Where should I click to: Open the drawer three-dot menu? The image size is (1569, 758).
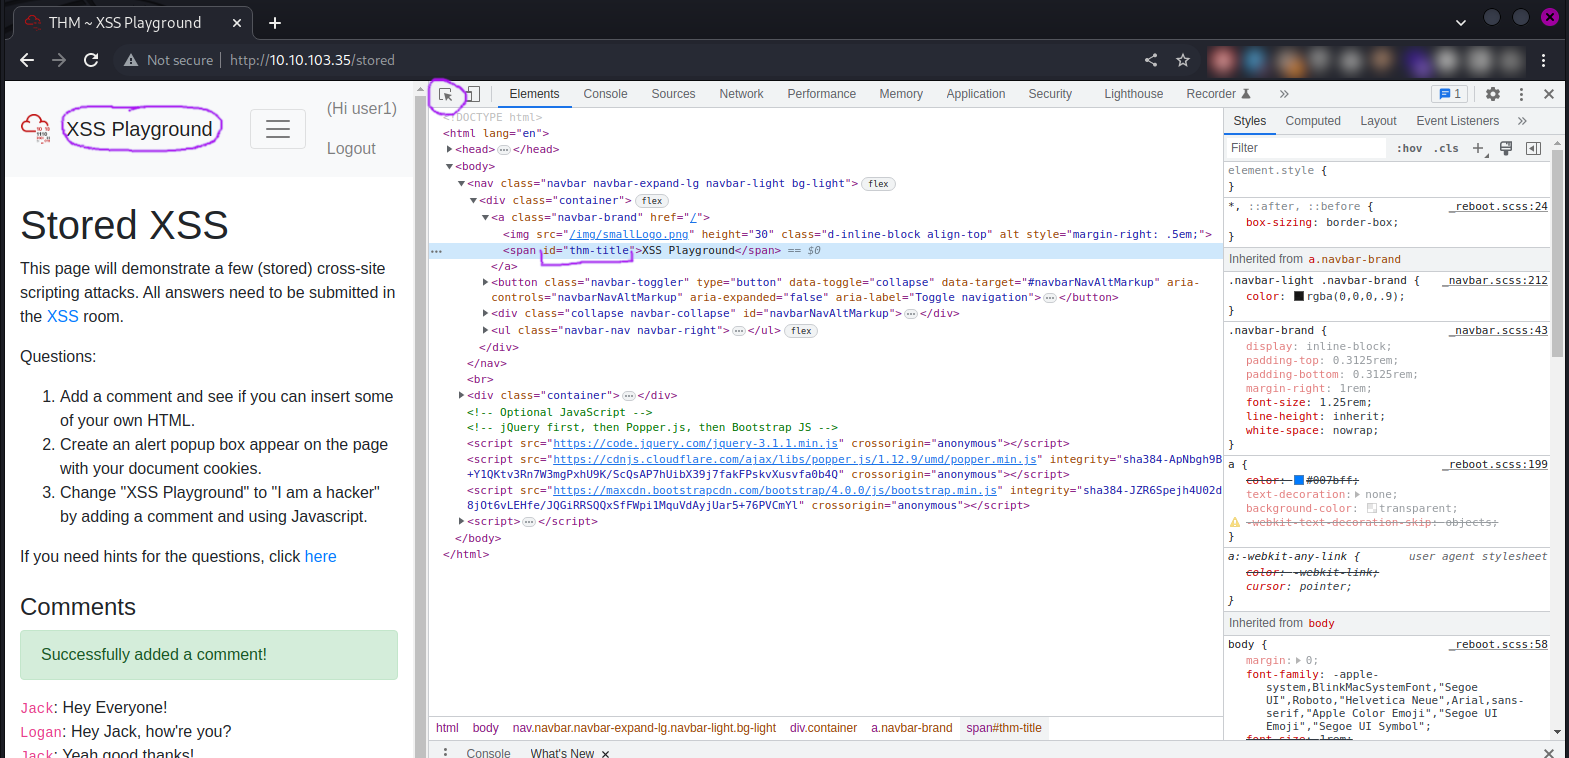(445, 752)
